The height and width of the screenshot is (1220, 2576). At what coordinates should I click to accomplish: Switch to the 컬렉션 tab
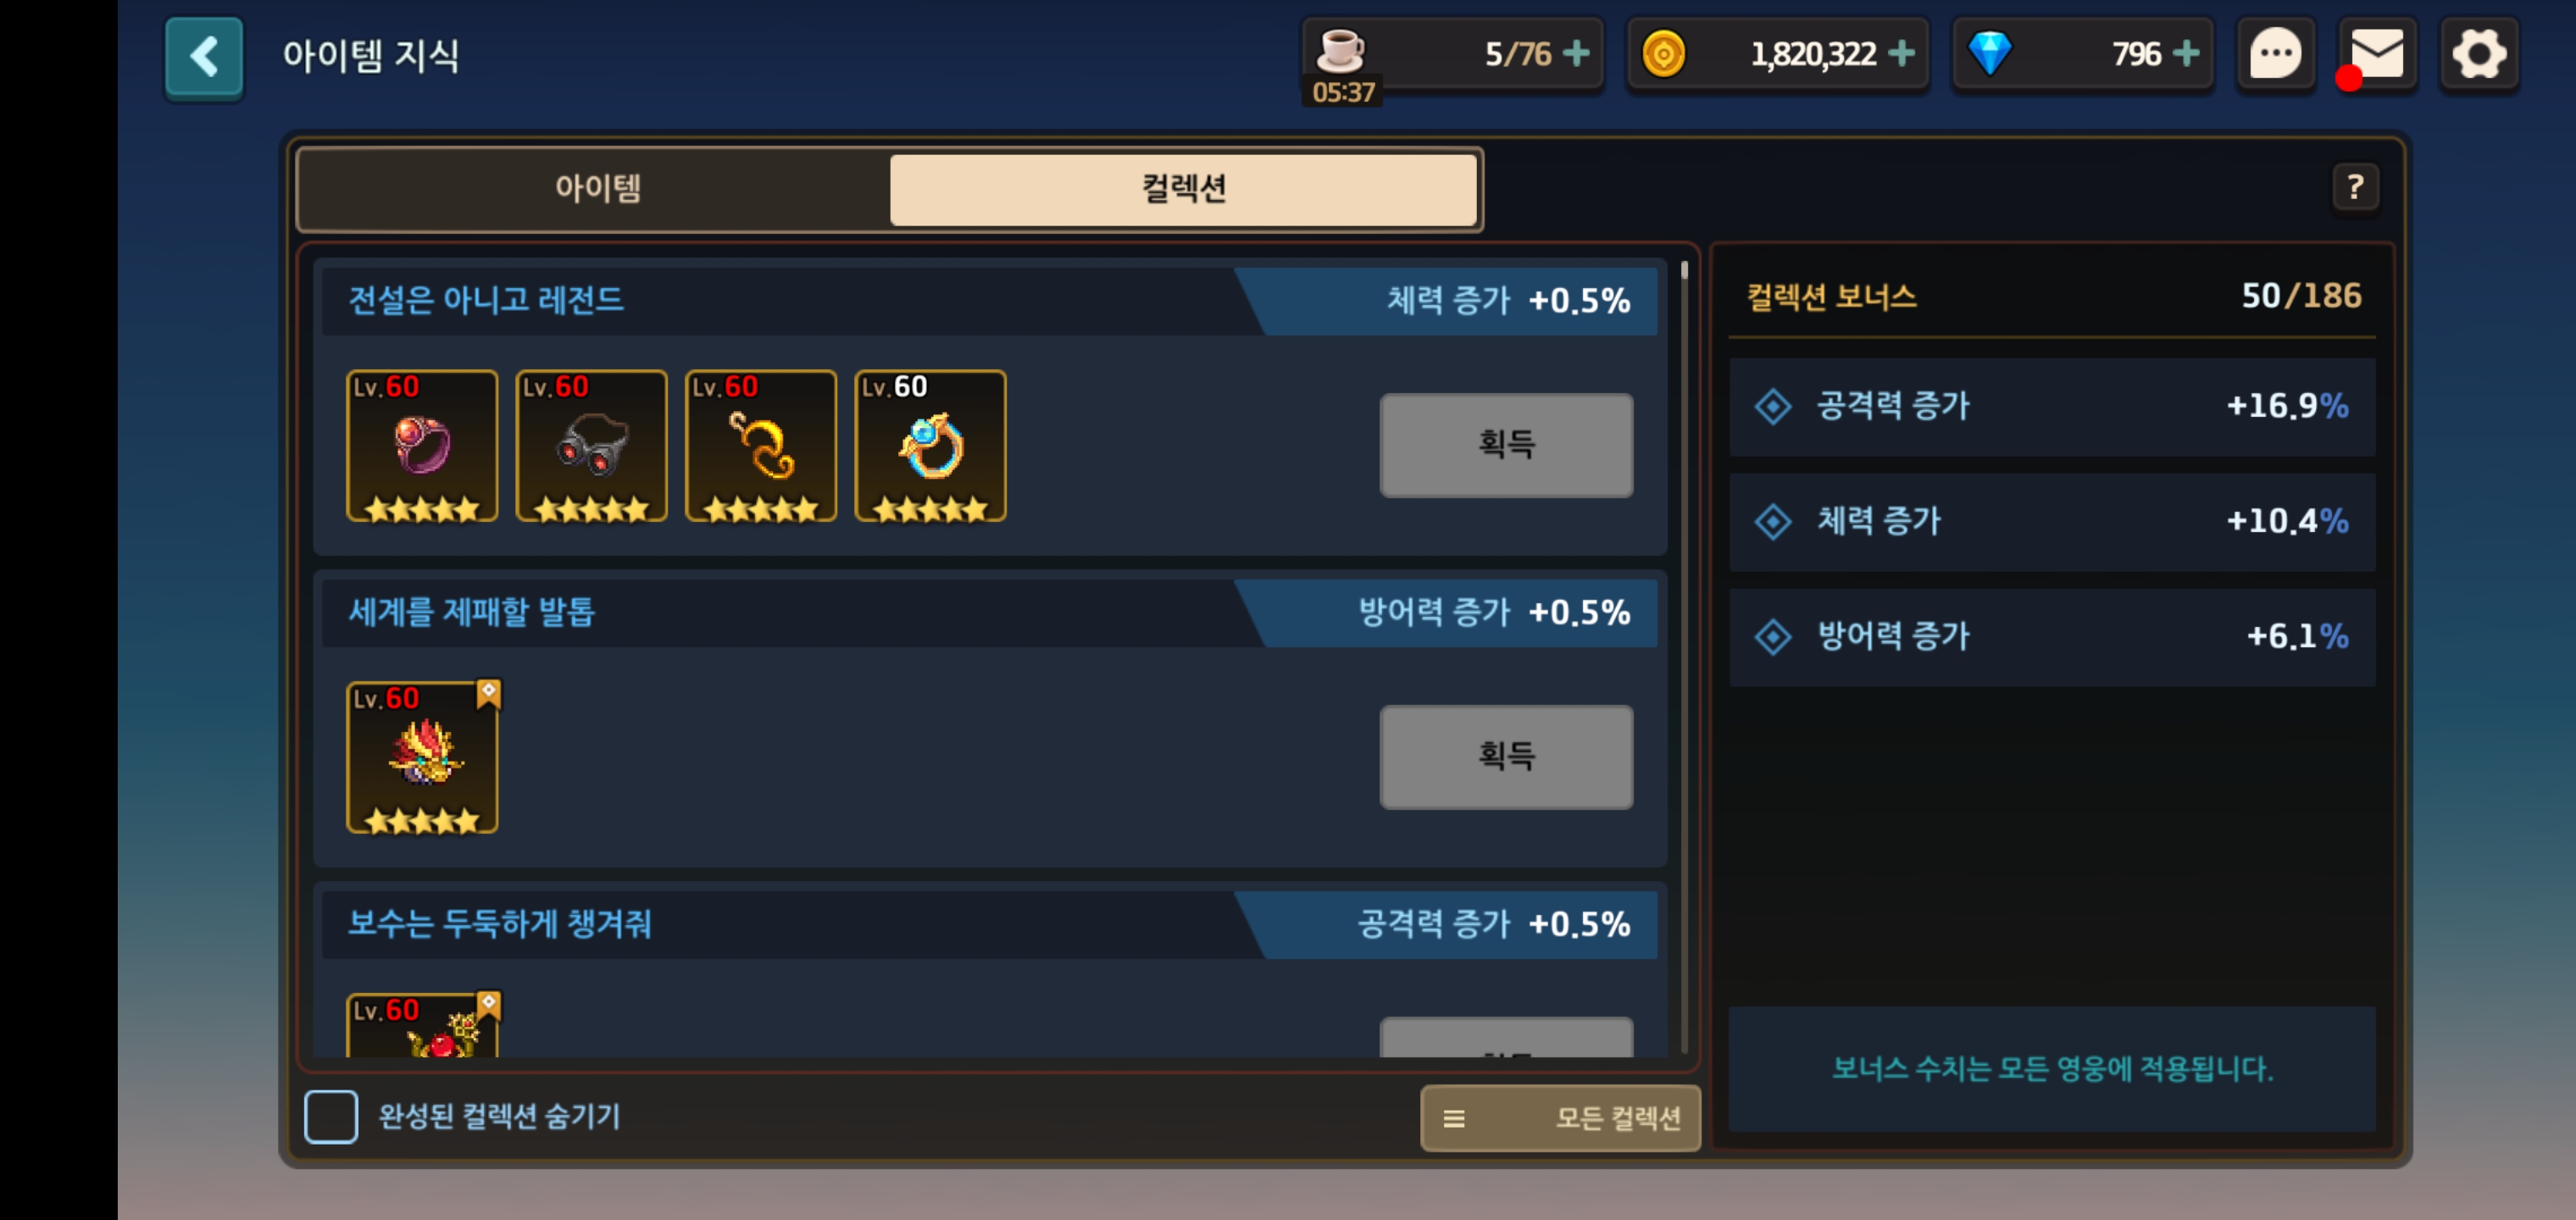coord(1184,189)
